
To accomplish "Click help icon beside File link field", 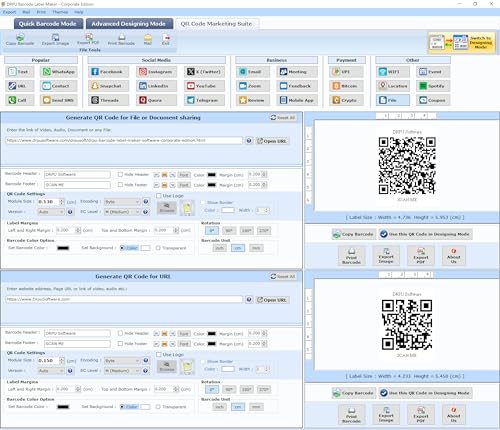I will pos(249,141).
